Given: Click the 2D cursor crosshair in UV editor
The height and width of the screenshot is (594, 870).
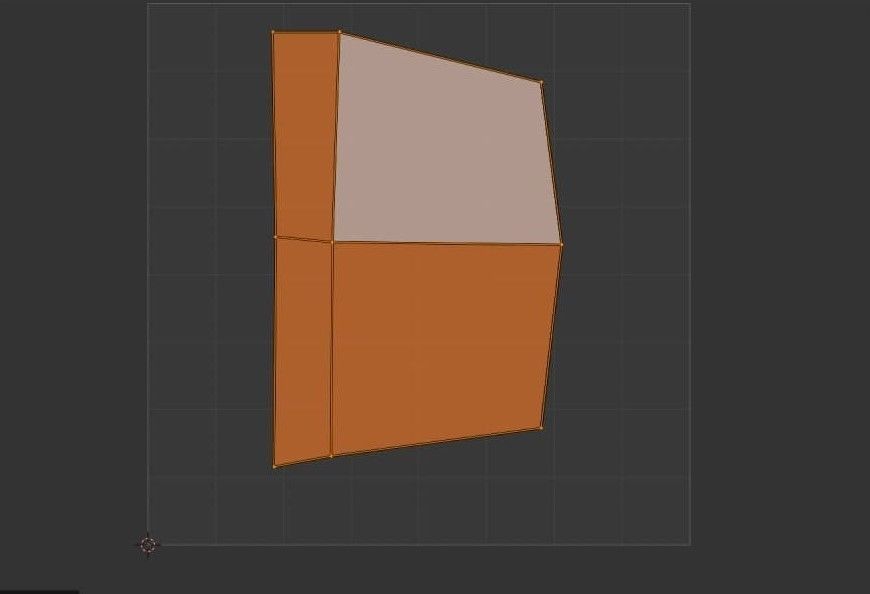Looking at the screenshot, I should click(x=148, y=545).
